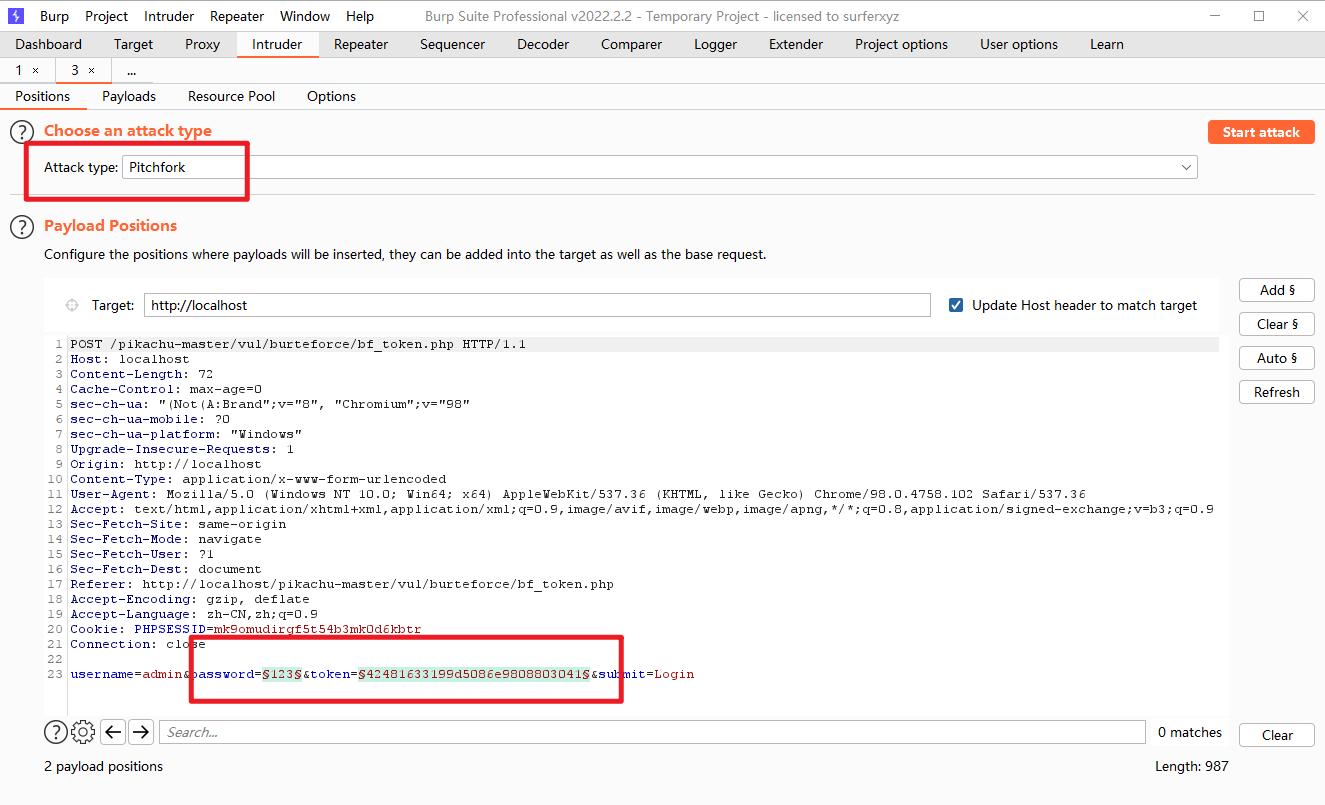Click the Add § button
Viewport: 1325px width, 805px height.
pyautogui.click(x=1276, y=290)
